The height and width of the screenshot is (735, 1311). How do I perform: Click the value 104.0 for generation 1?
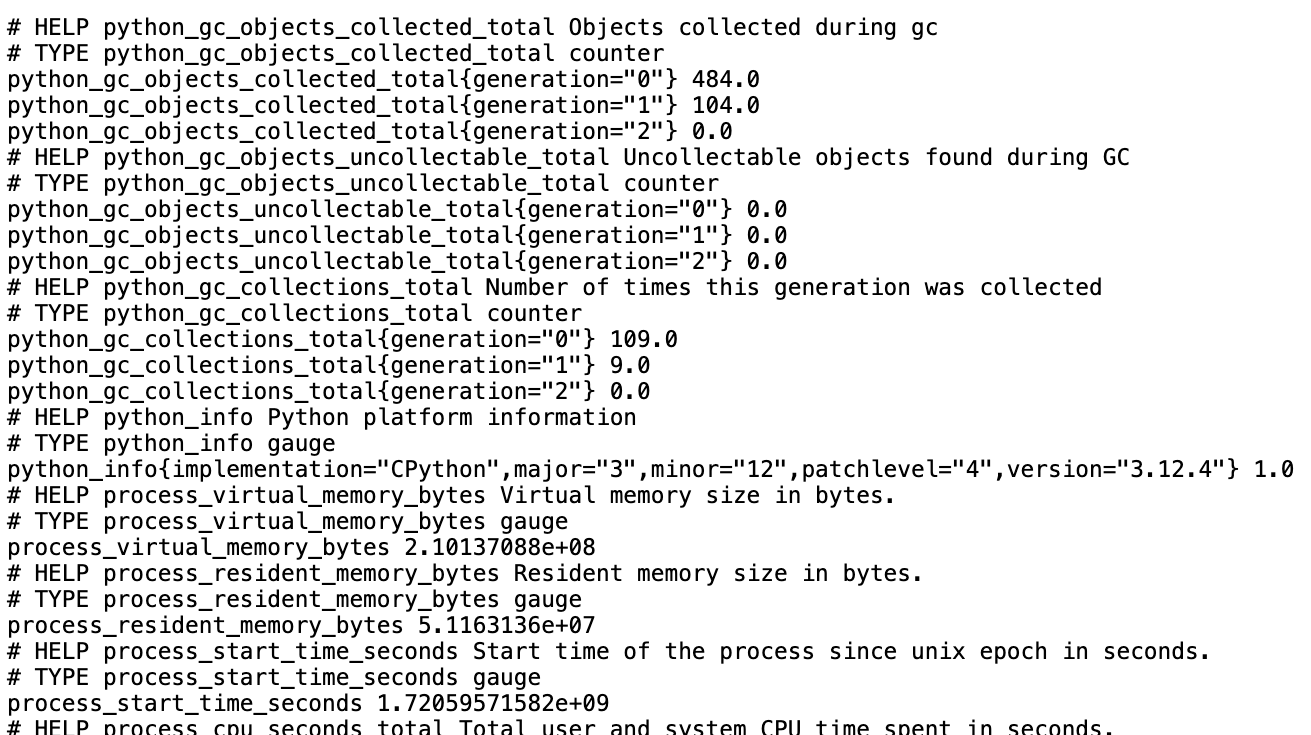tap(725, 105)
